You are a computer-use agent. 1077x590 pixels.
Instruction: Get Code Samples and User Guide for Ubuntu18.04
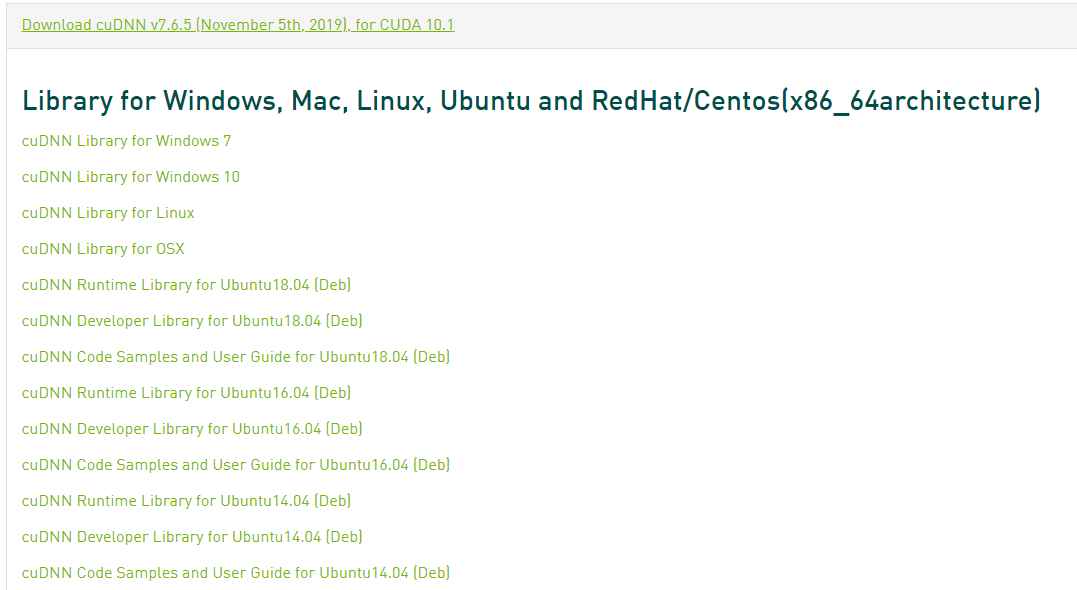point(236,357)
